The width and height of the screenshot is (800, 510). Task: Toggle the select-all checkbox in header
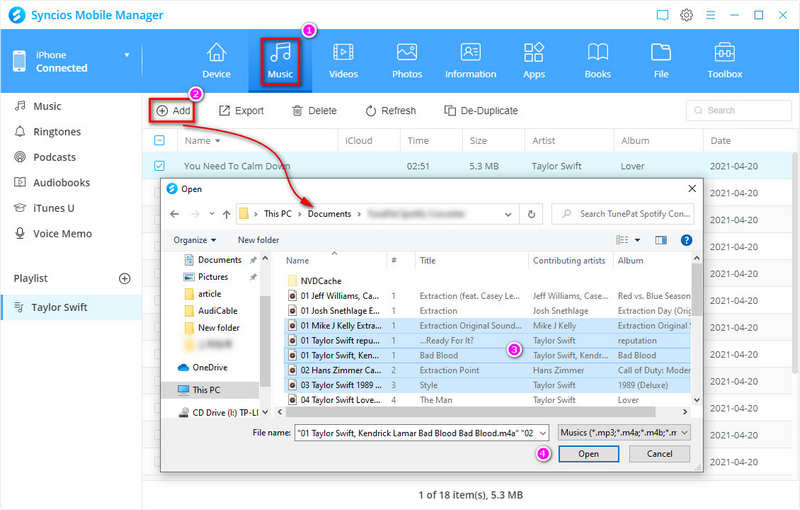[159, 140]
